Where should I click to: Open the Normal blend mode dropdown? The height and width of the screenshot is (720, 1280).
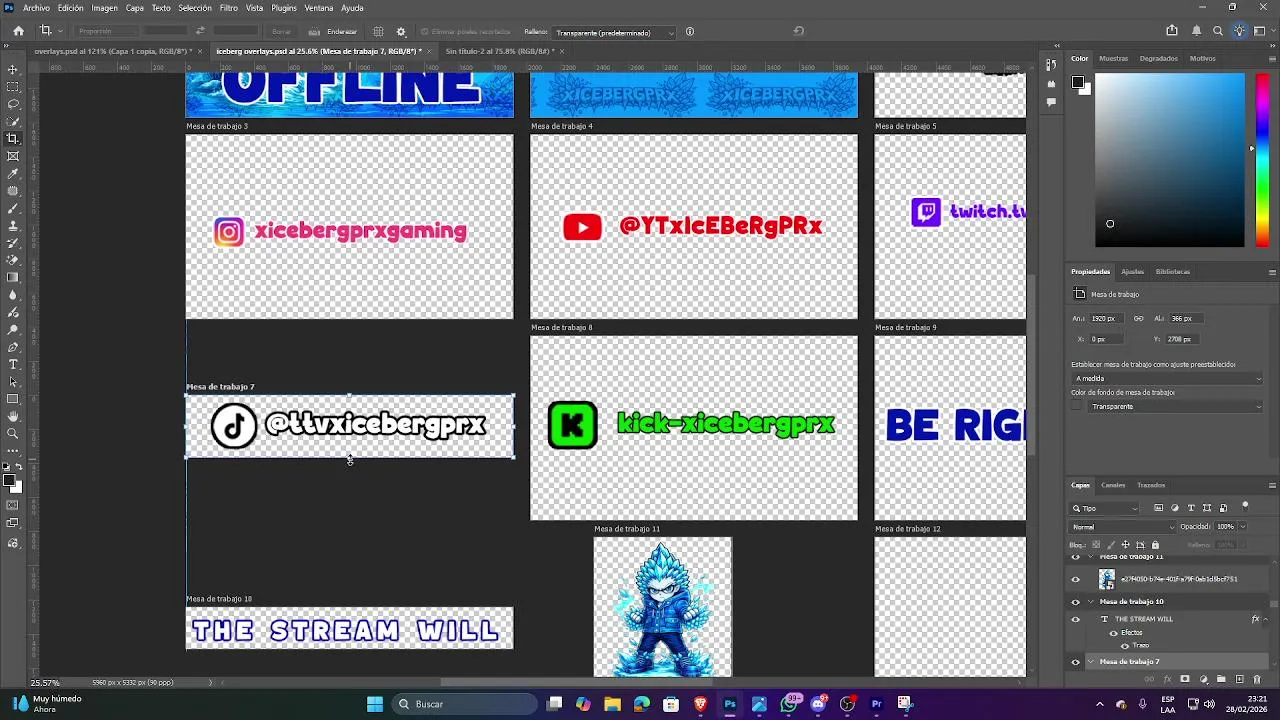1123,527
